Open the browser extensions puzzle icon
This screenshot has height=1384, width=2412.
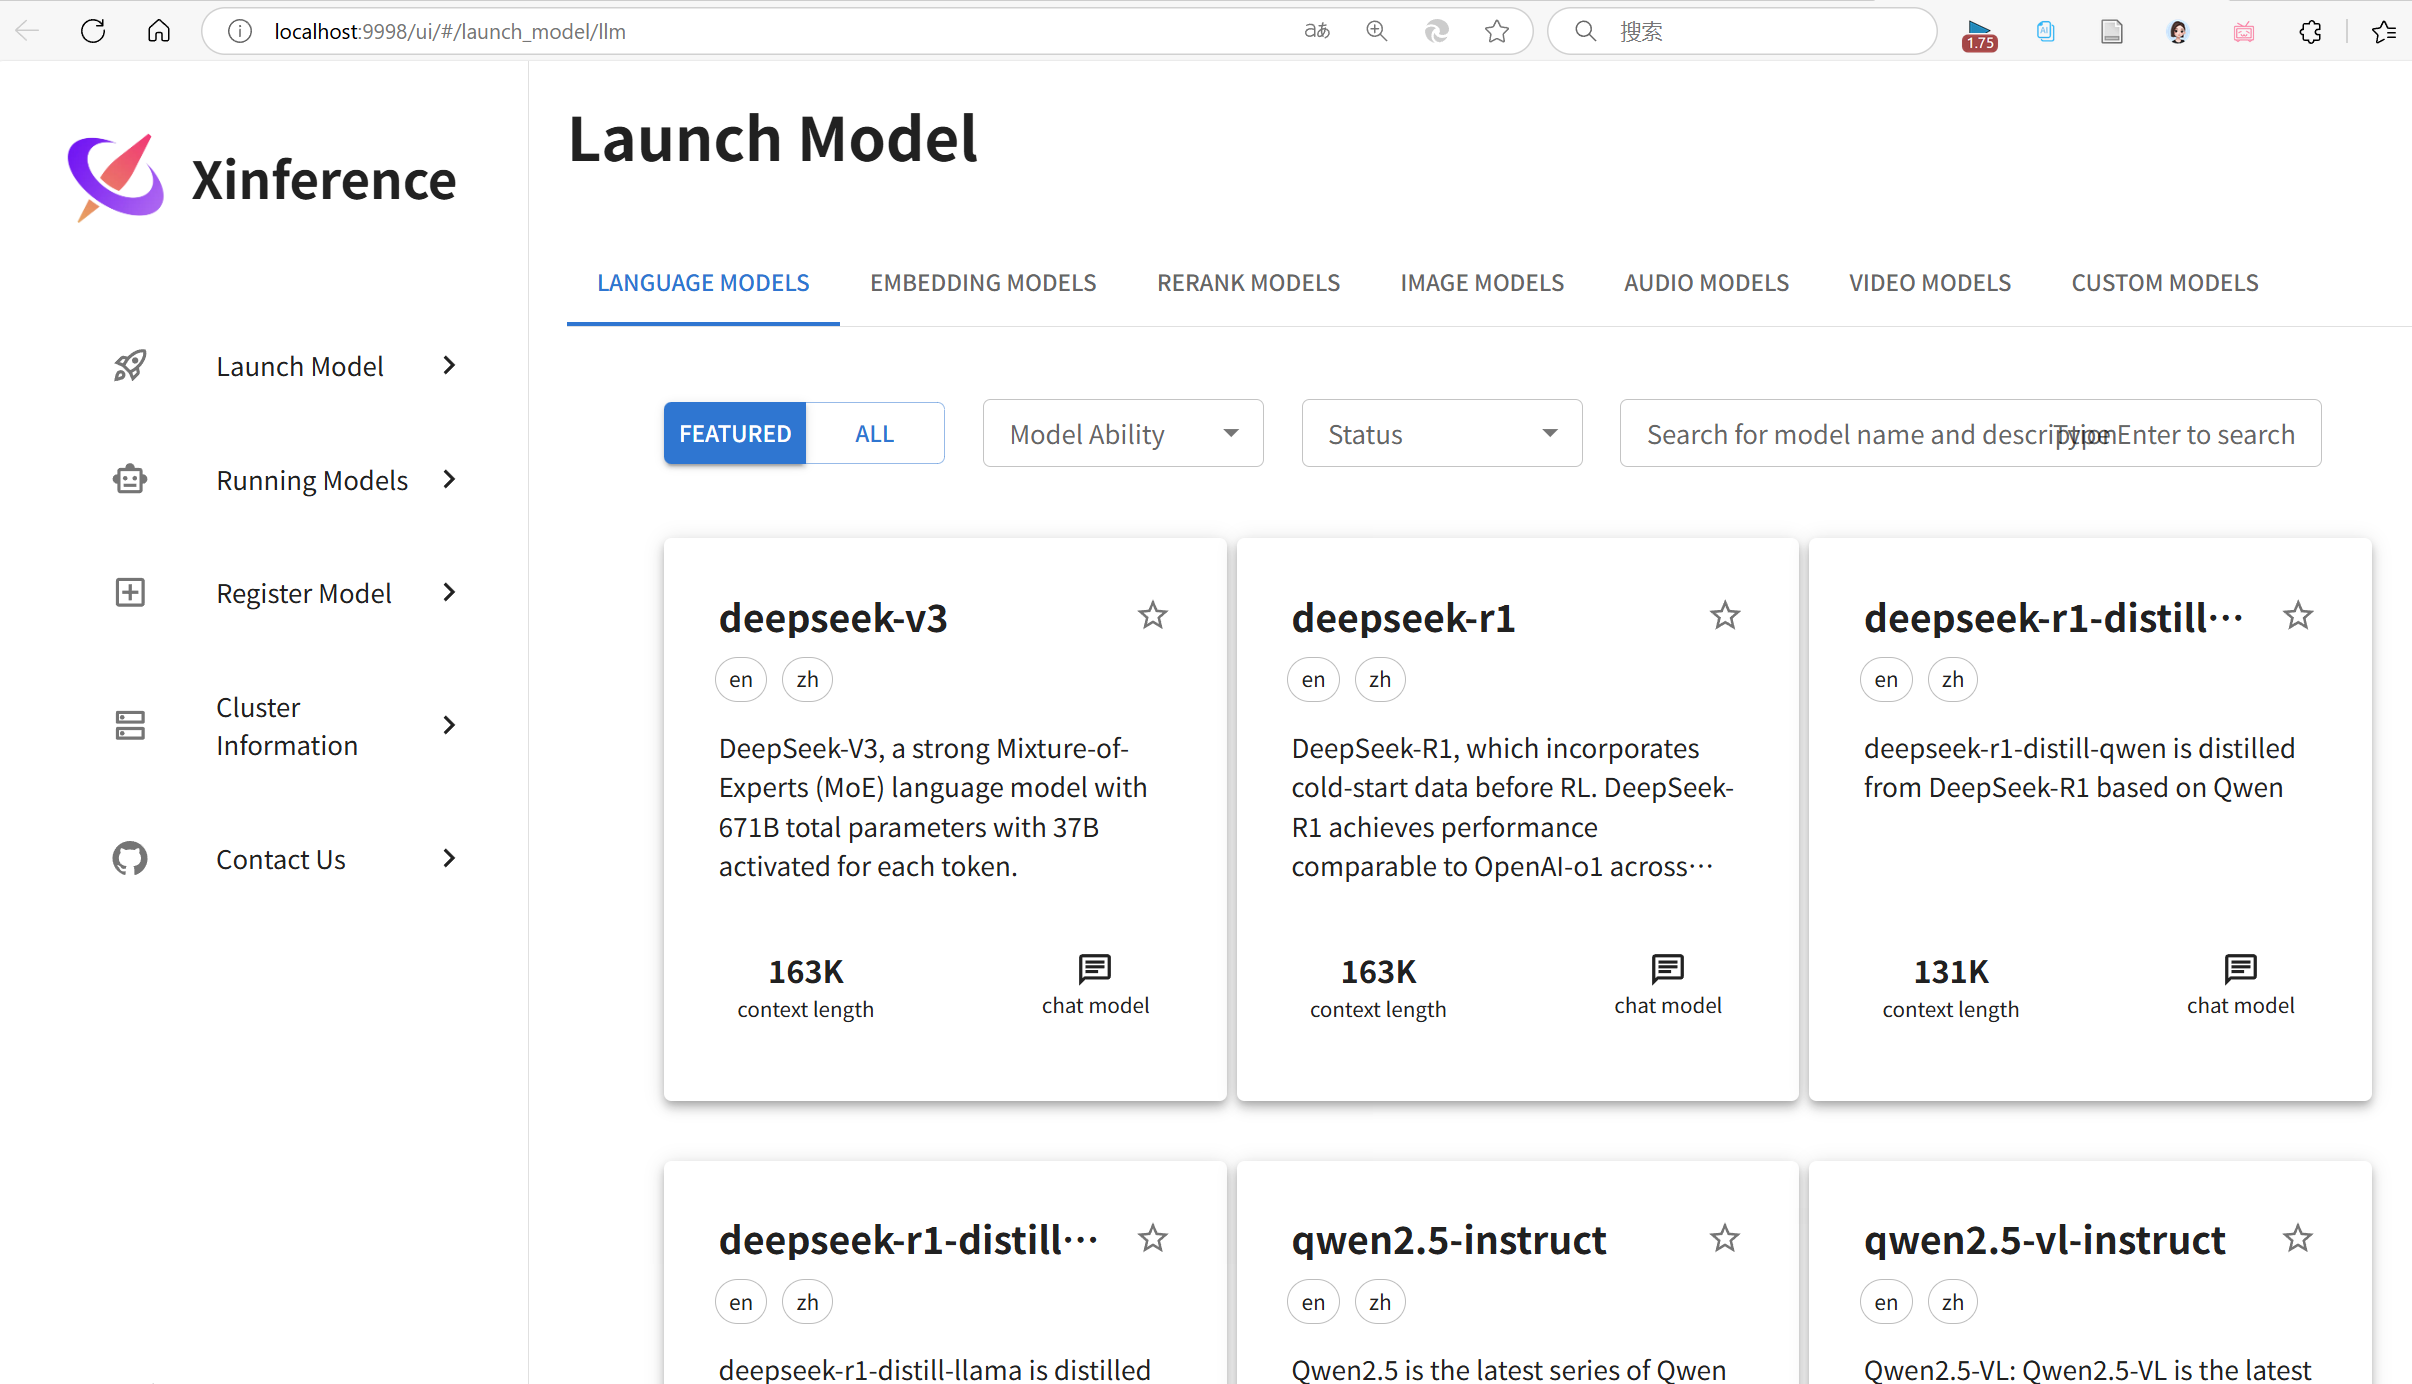click(2310, 31)
